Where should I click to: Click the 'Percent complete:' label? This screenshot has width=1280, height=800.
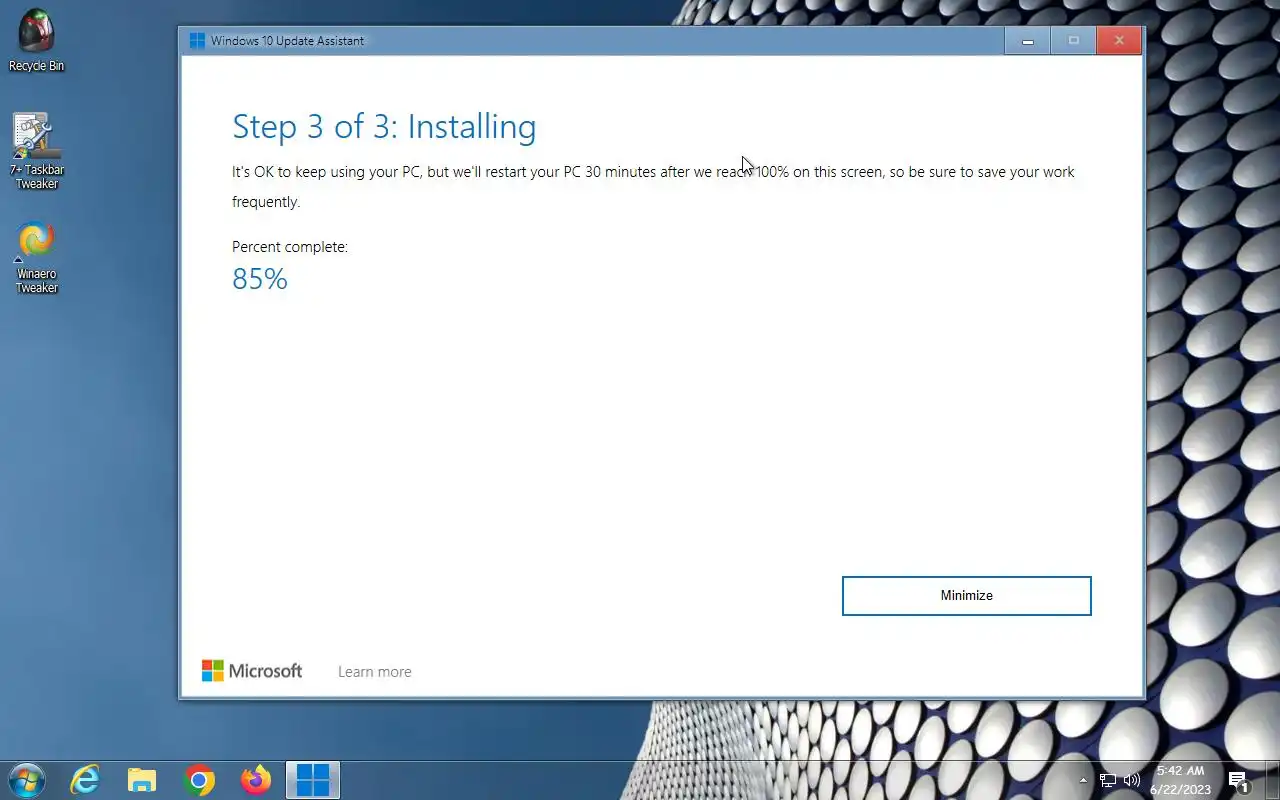point(290,247)
